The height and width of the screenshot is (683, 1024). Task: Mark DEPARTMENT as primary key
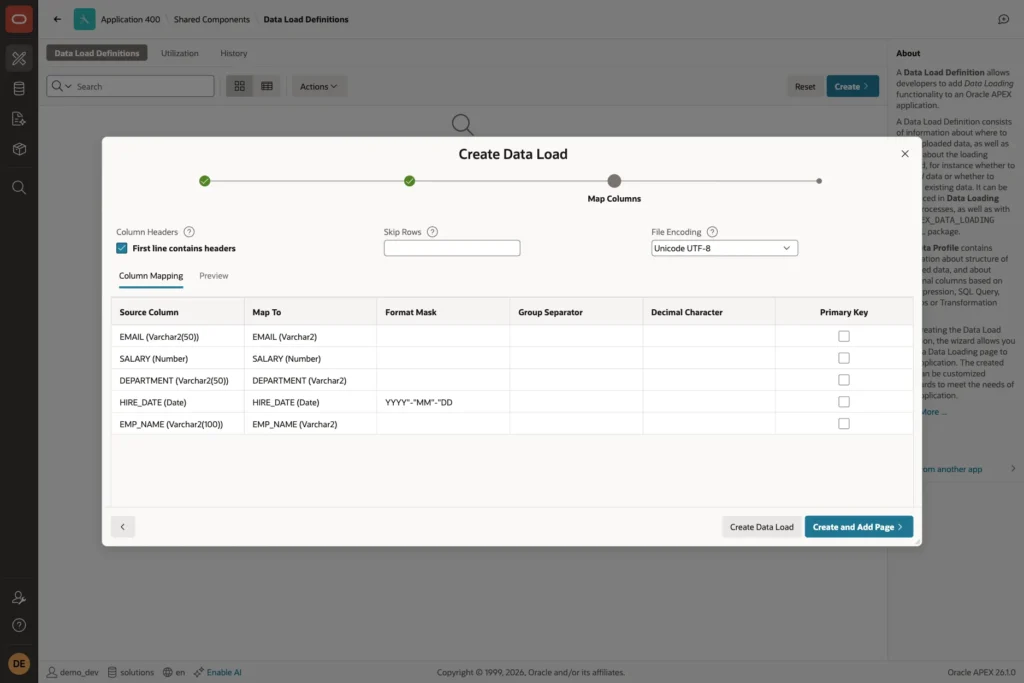[844, 380]
